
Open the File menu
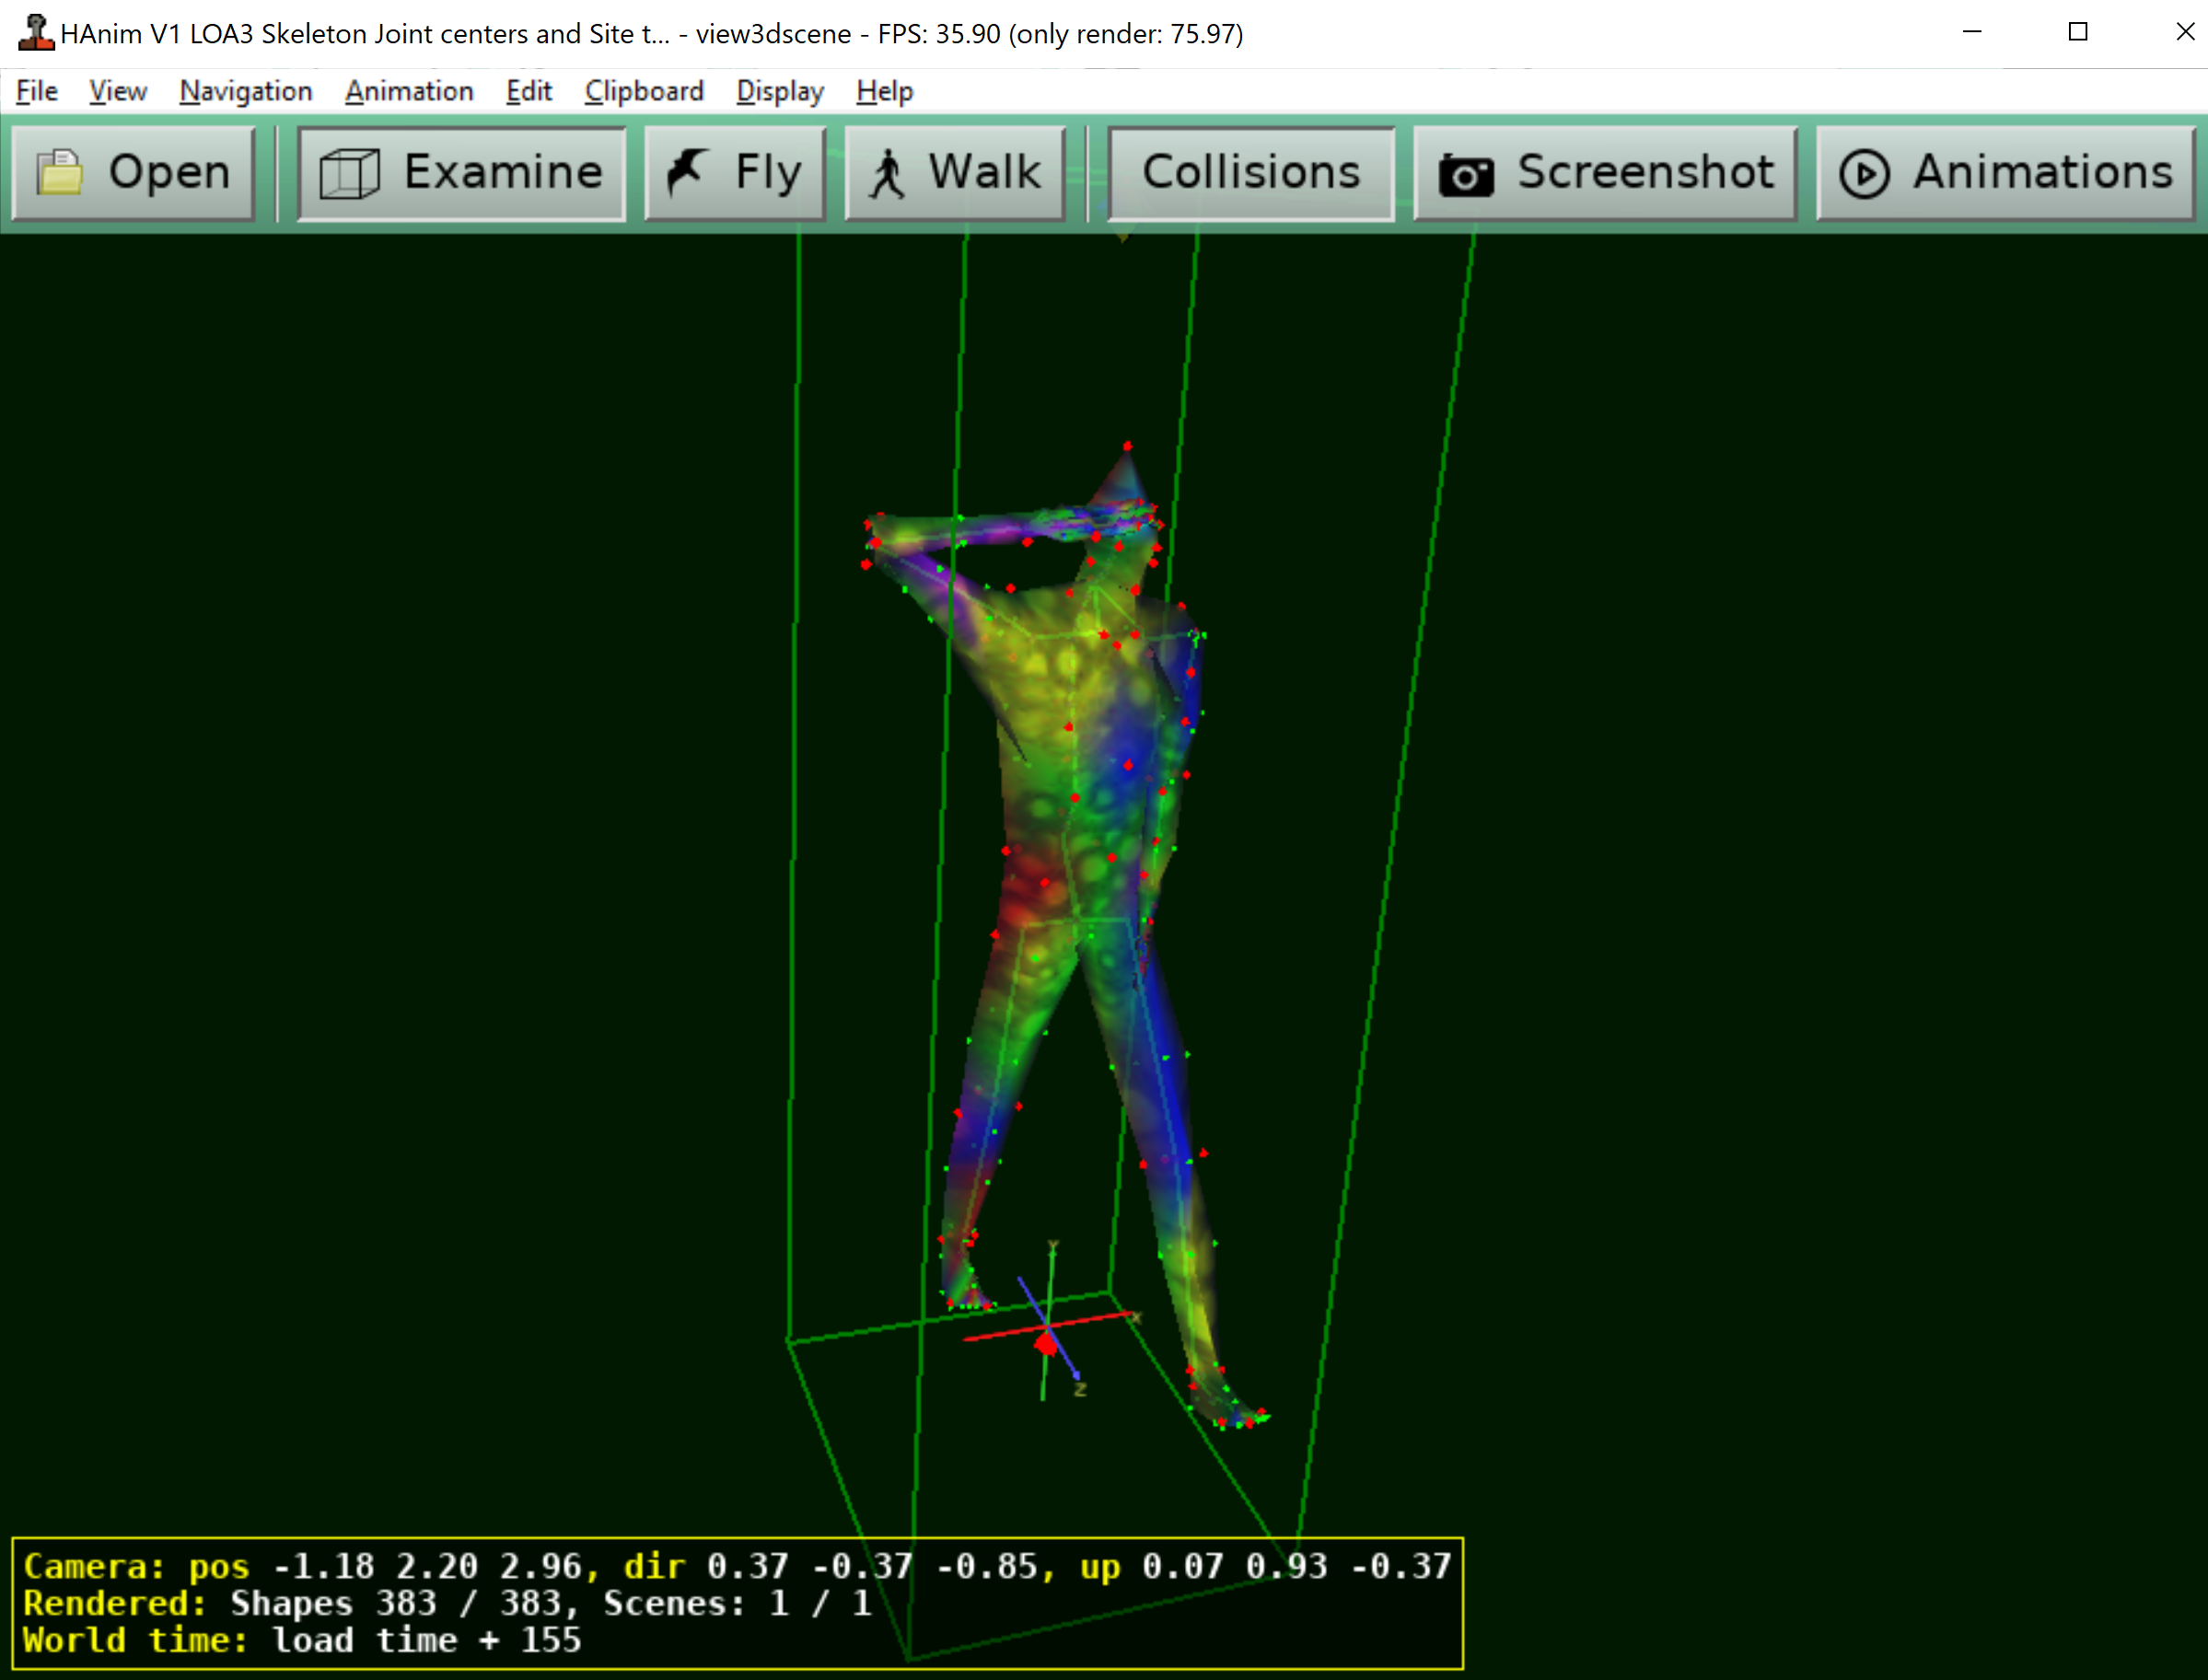pyautogui.click(x=37, y=91)
